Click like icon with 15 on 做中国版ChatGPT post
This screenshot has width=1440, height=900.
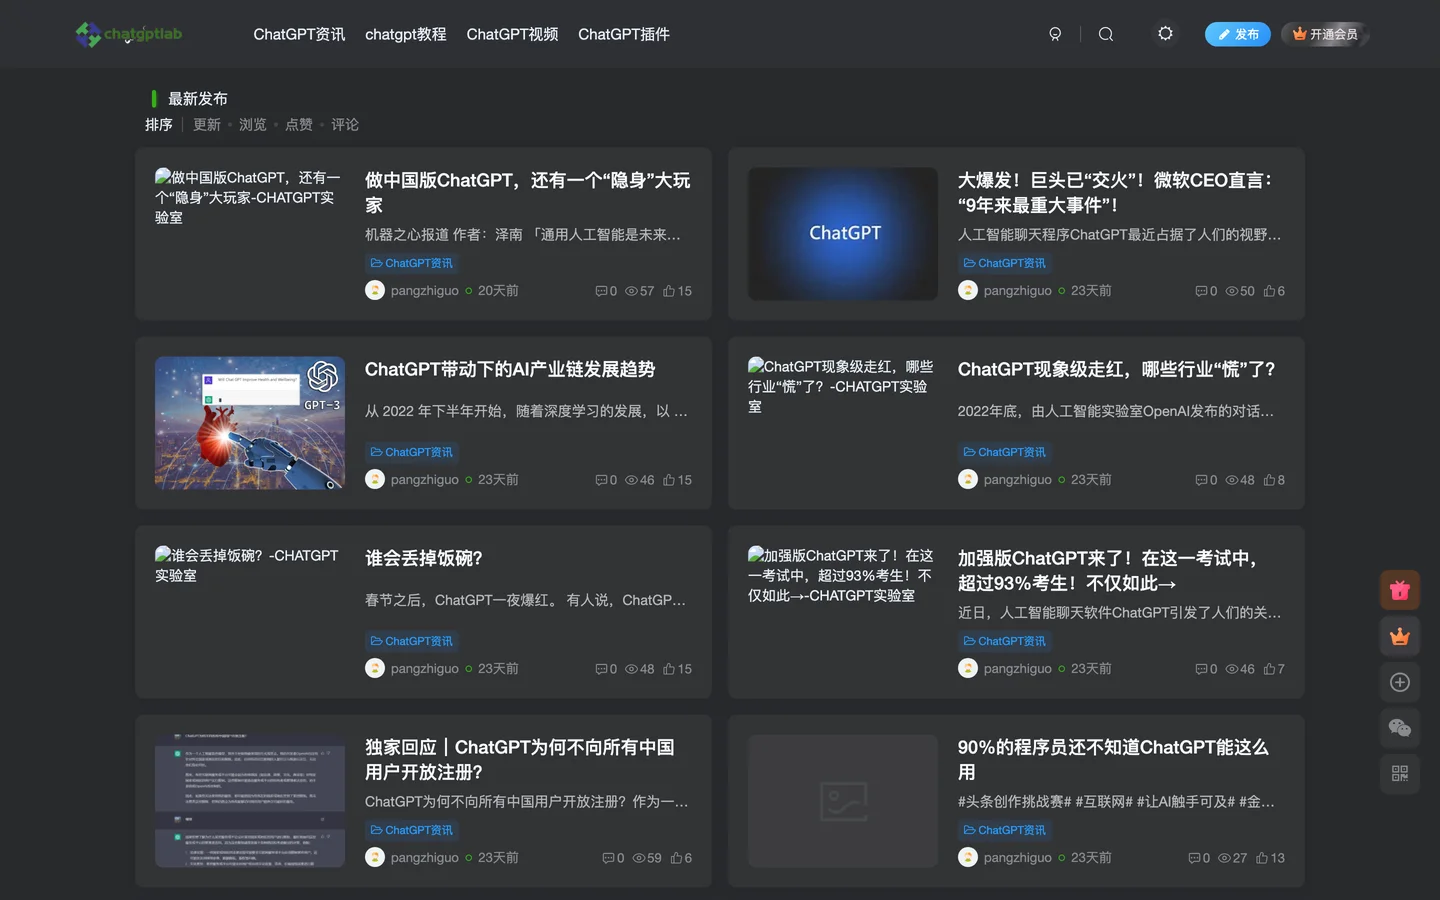click(669, 291)
